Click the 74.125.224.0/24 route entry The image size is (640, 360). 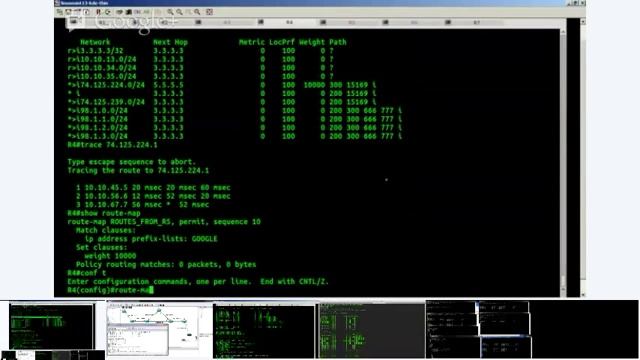tap(222, 85)
